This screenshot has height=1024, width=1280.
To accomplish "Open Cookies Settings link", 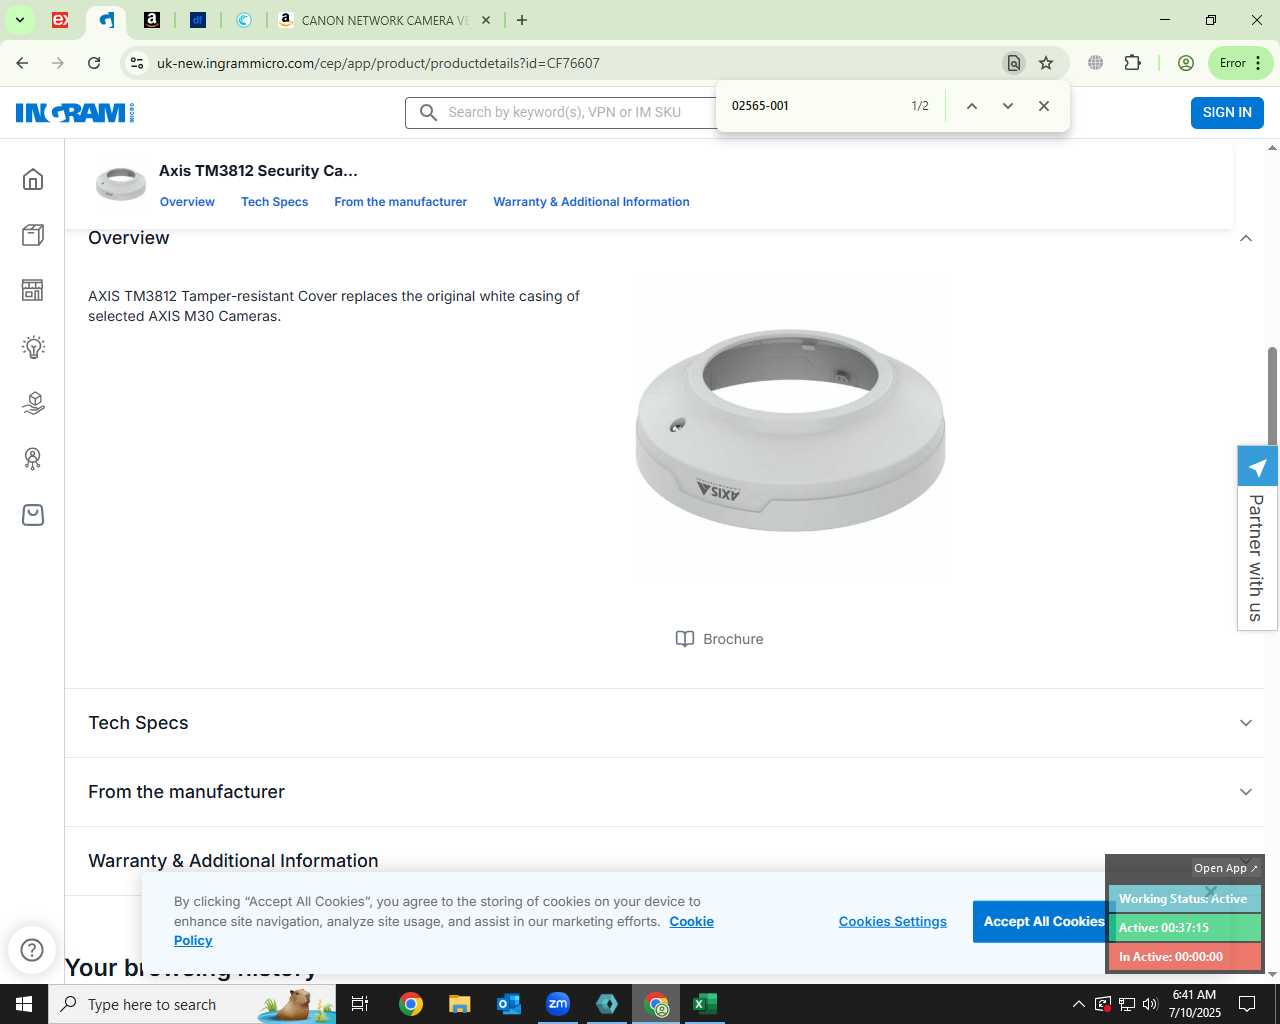I will pos(893,922).
